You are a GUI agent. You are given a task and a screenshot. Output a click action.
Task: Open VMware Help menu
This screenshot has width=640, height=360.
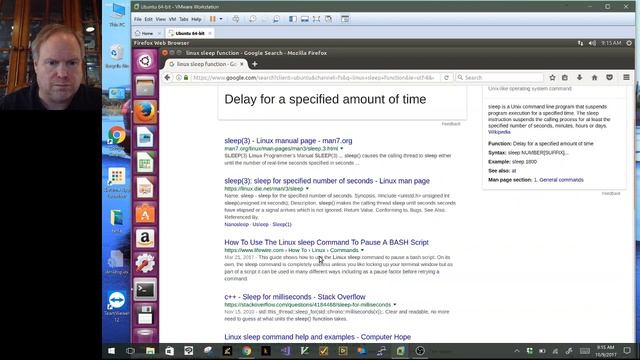click(x=196, y=19)
